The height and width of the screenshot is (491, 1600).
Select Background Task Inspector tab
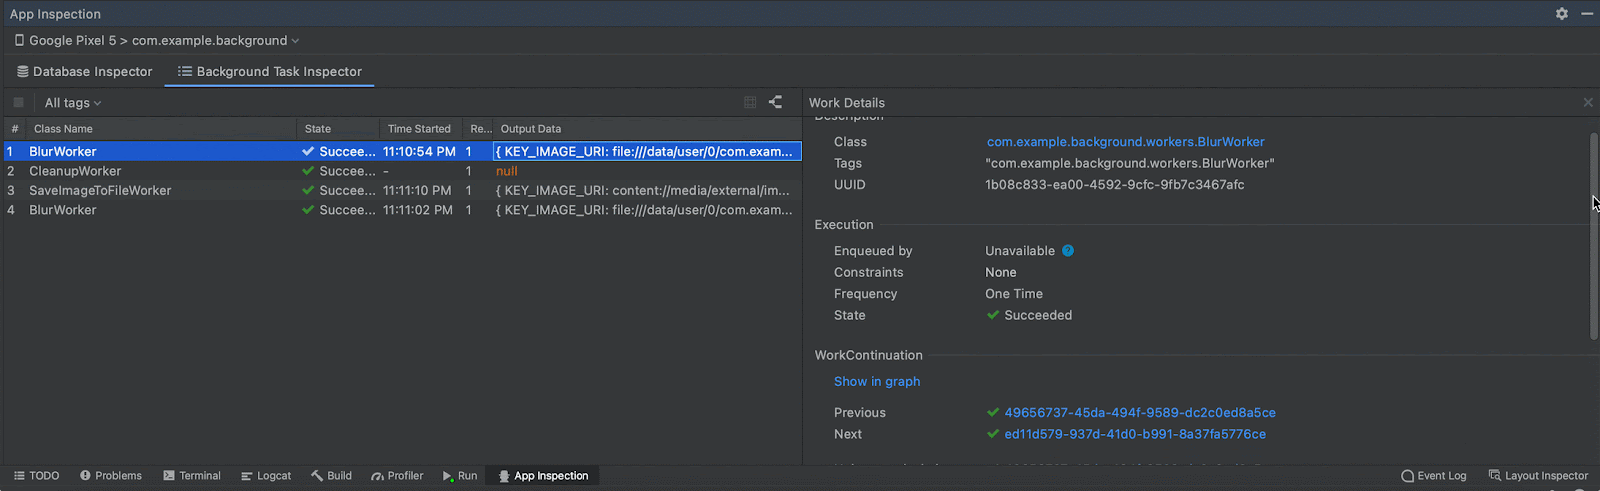coord(269,71)
